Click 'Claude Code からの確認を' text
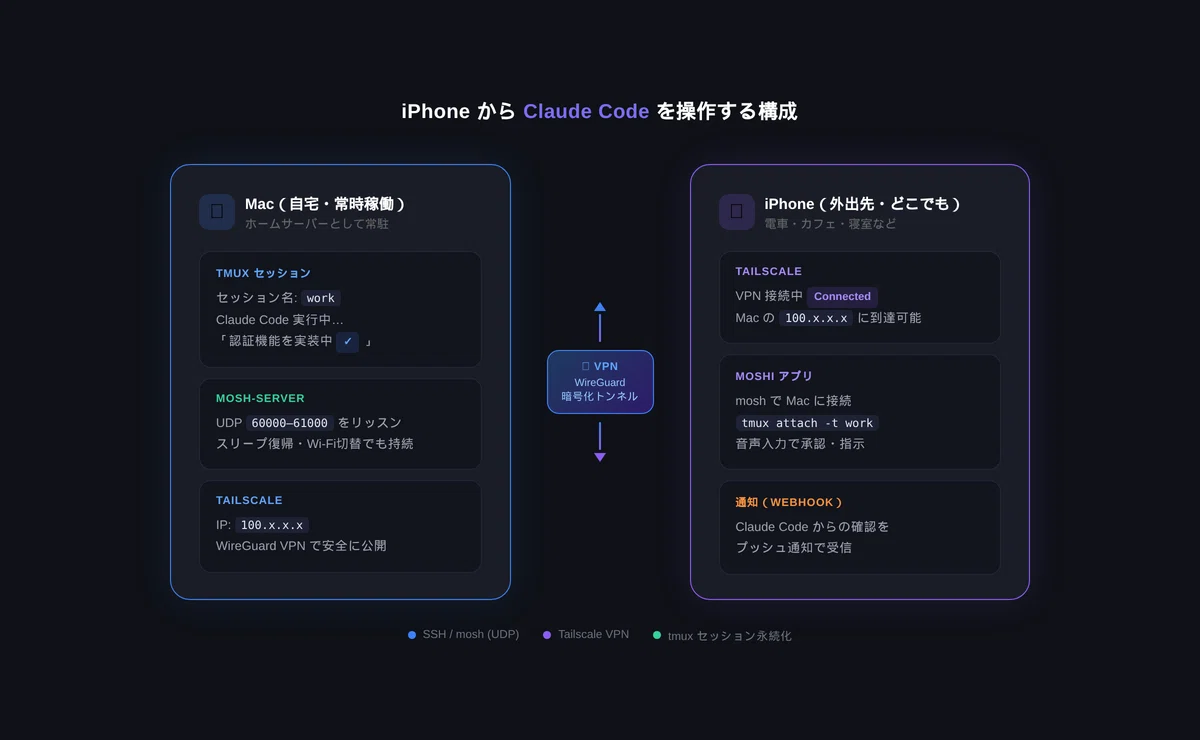The width and height of the screenshot is (1200, 740). 812,527
